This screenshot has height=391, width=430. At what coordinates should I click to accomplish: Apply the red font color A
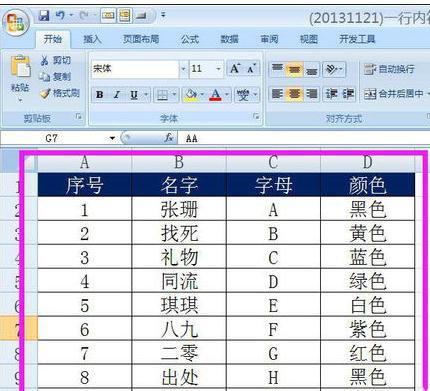coord(216,95)
